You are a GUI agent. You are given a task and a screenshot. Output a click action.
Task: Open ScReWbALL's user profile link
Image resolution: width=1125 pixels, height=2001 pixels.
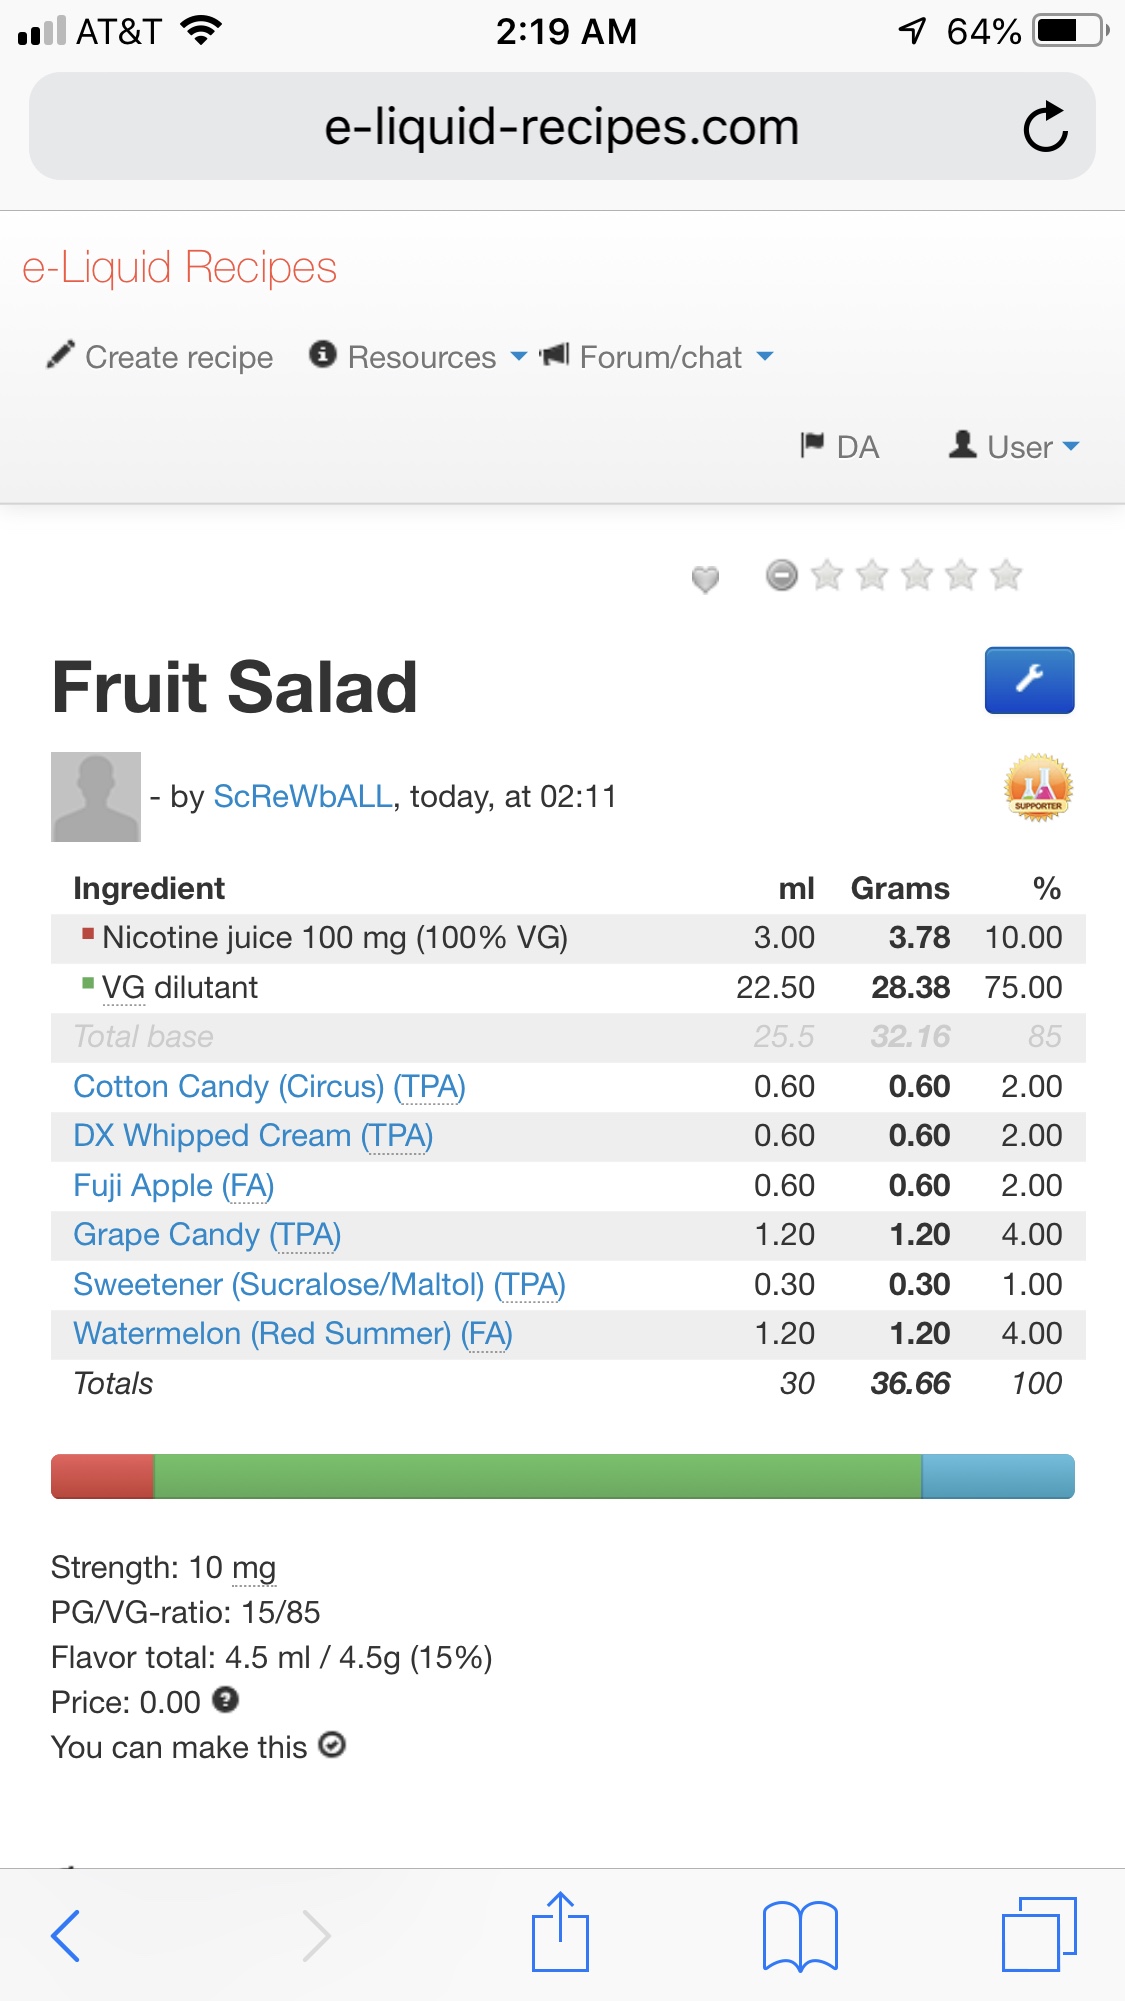[x=303, y=796]
